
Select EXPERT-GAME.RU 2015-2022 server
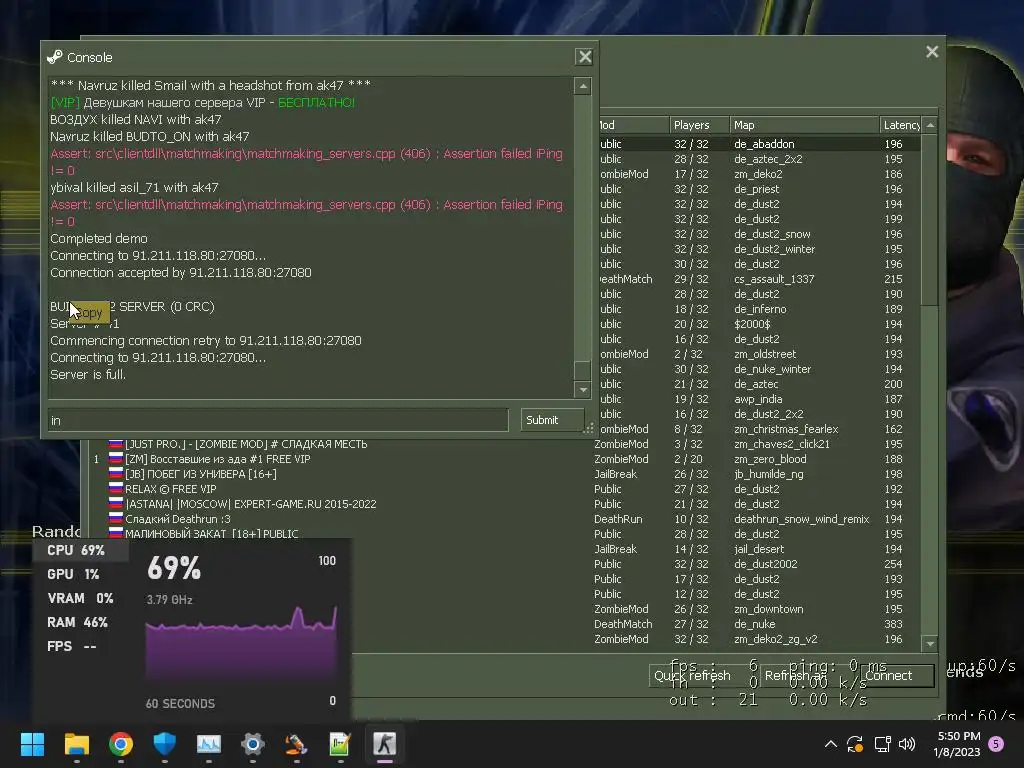505,504
